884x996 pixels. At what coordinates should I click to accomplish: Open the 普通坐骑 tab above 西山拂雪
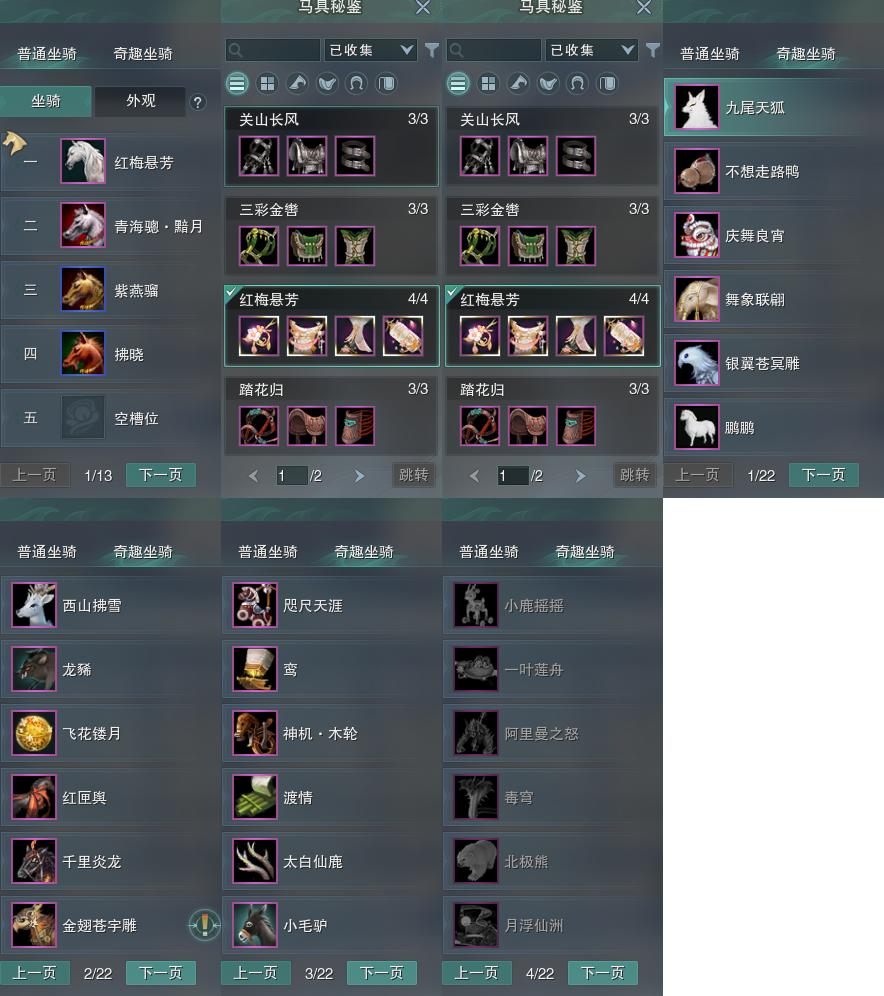tap(47, 551)
